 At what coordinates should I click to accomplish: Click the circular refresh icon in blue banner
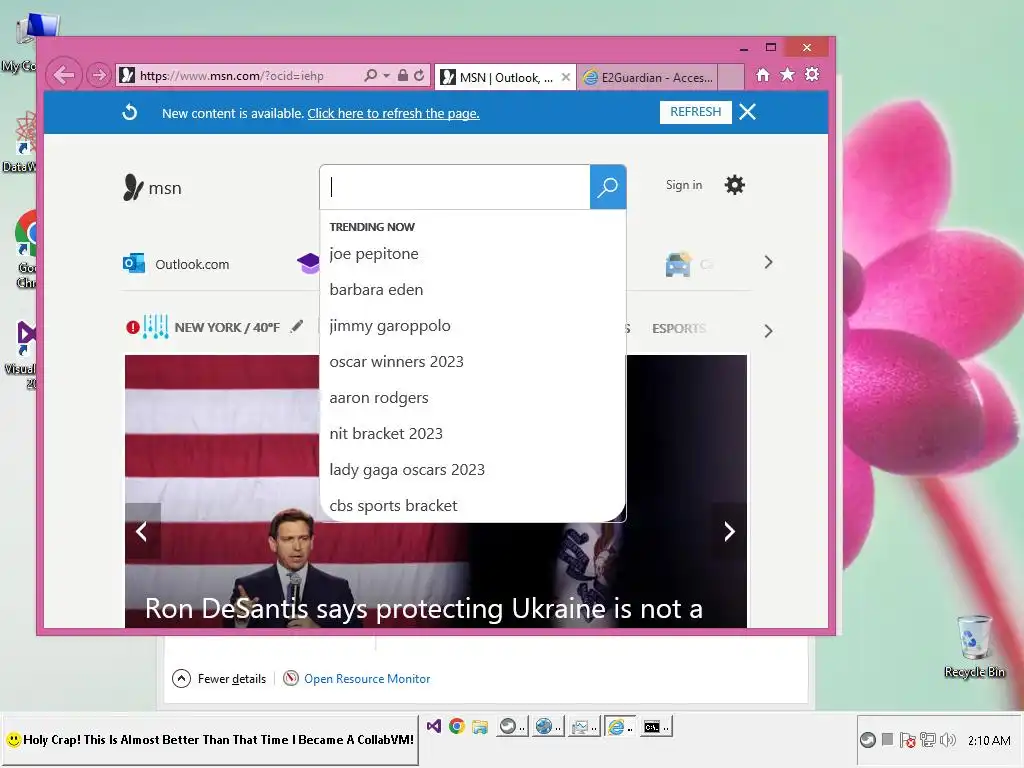pyautogui.click(x=130, y=112)
